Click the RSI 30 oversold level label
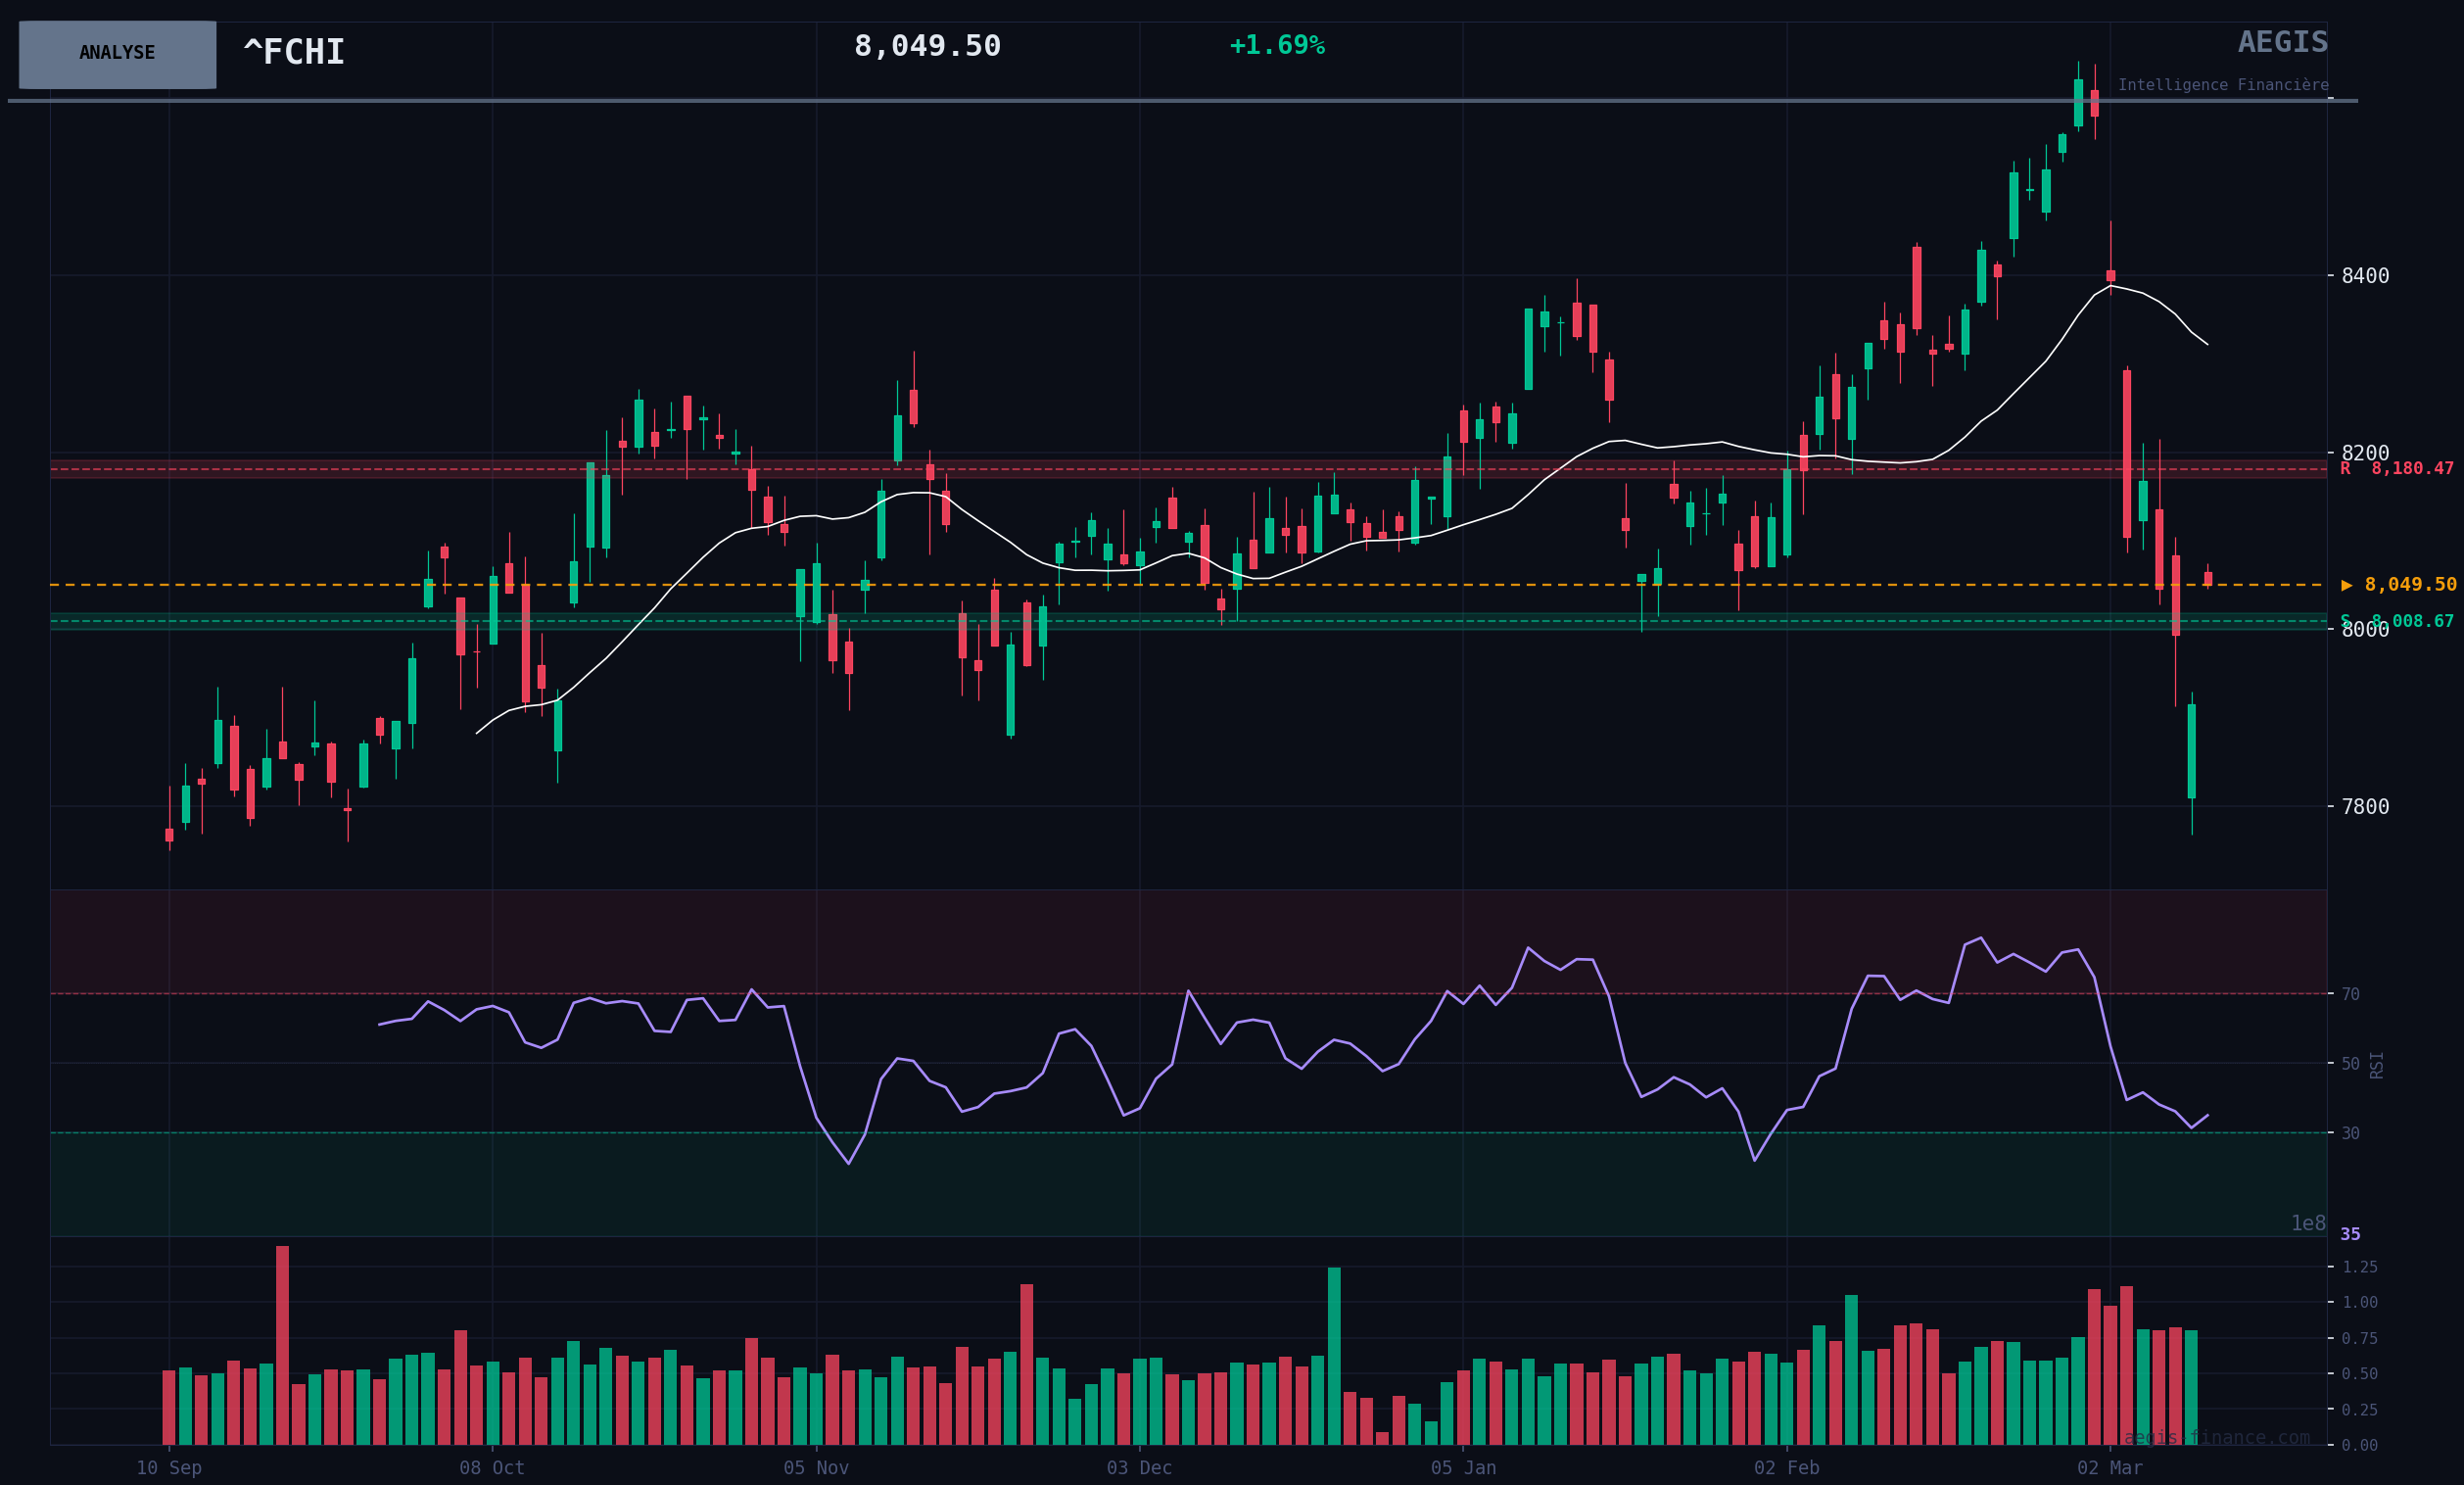 pyautogui.click(x=2350, y=1133)
